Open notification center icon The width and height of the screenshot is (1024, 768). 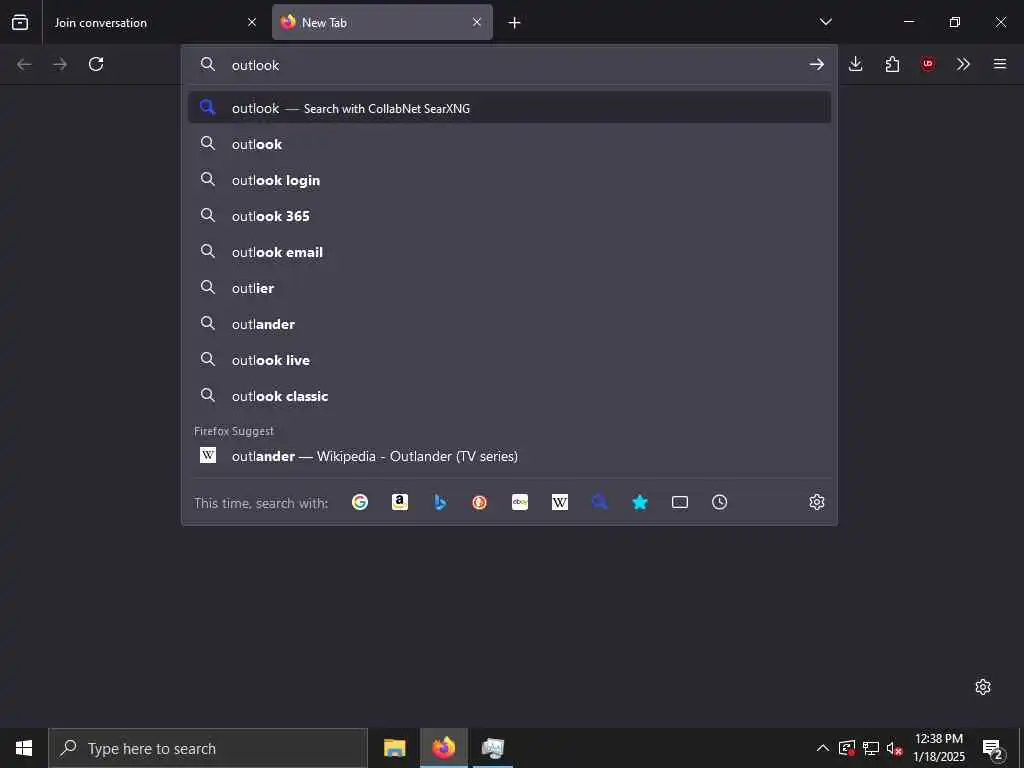coord(992,748)
